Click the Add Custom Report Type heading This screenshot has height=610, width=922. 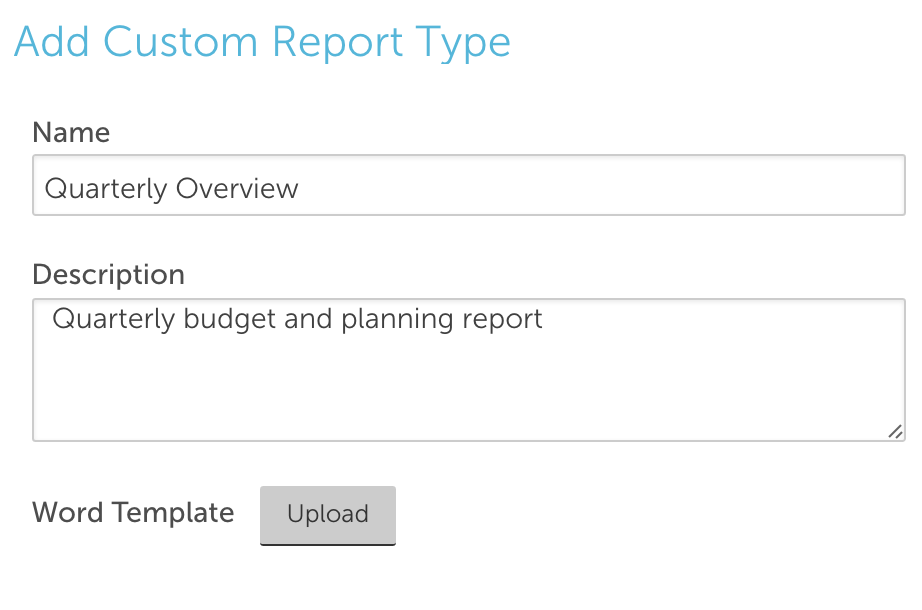point(262,43)
